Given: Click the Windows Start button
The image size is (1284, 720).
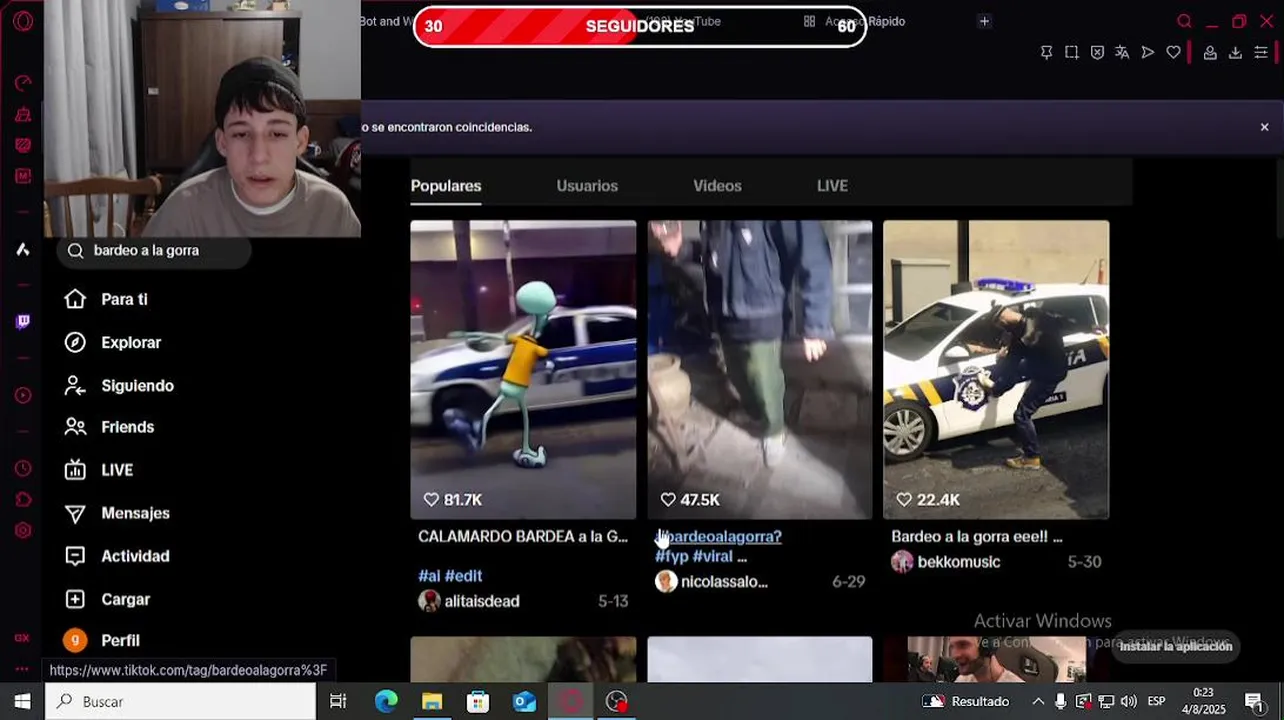Looking at the screenshot, I should coord(22,701).
